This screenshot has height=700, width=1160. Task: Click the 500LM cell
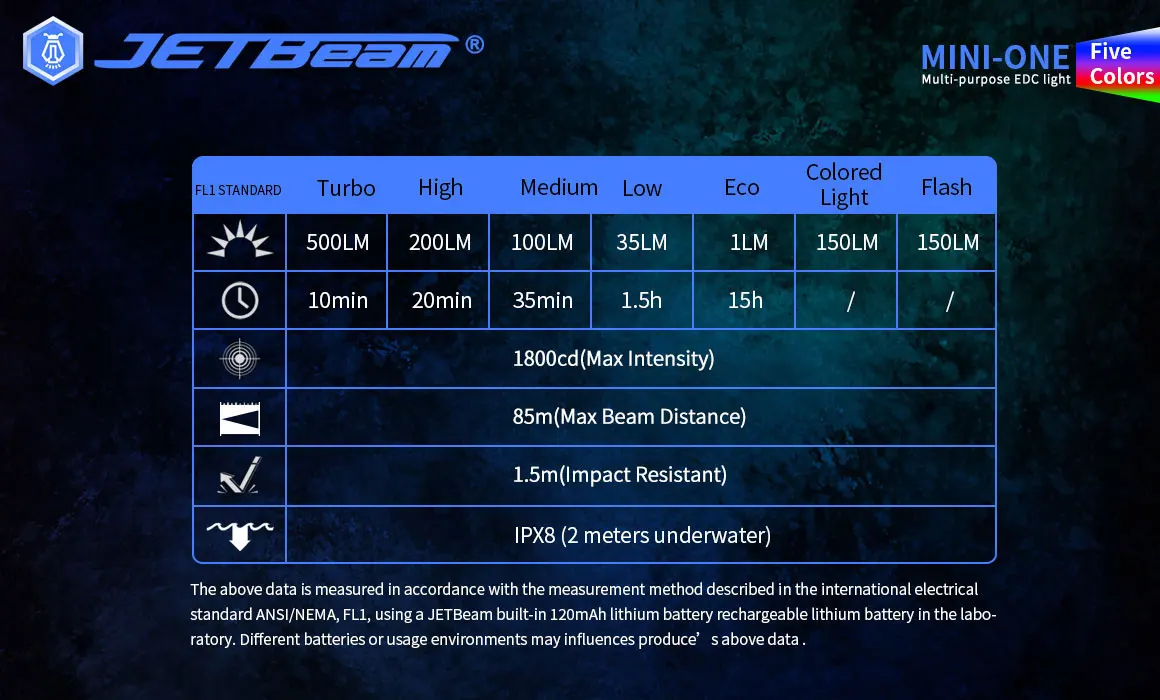tap(337, 242)
